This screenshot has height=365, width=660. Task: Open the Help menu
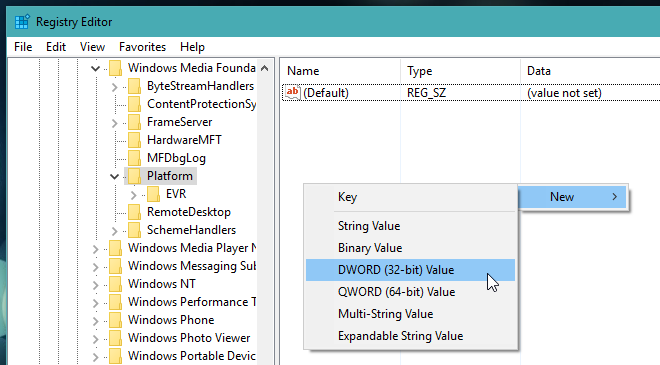(192, 47)
